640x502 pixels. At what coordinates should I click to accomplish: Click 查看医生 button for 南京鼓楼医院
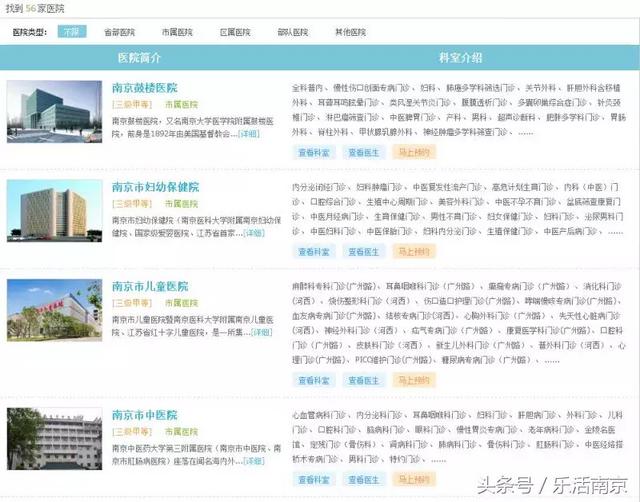click(364, 153)
